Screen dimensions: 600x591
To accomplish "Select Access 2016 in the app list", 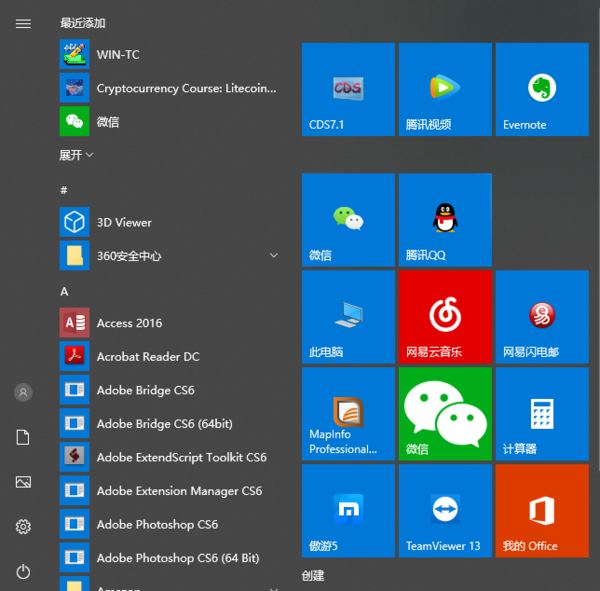I will click(x=129, y=323).
